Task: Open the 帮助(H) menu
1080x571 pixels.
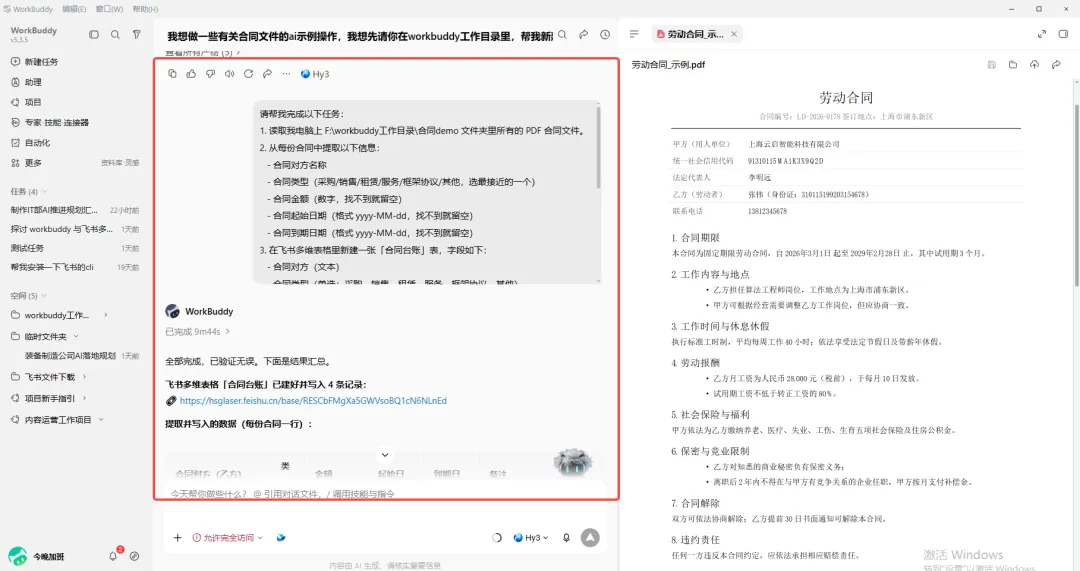Action: (x=145, y=9)
